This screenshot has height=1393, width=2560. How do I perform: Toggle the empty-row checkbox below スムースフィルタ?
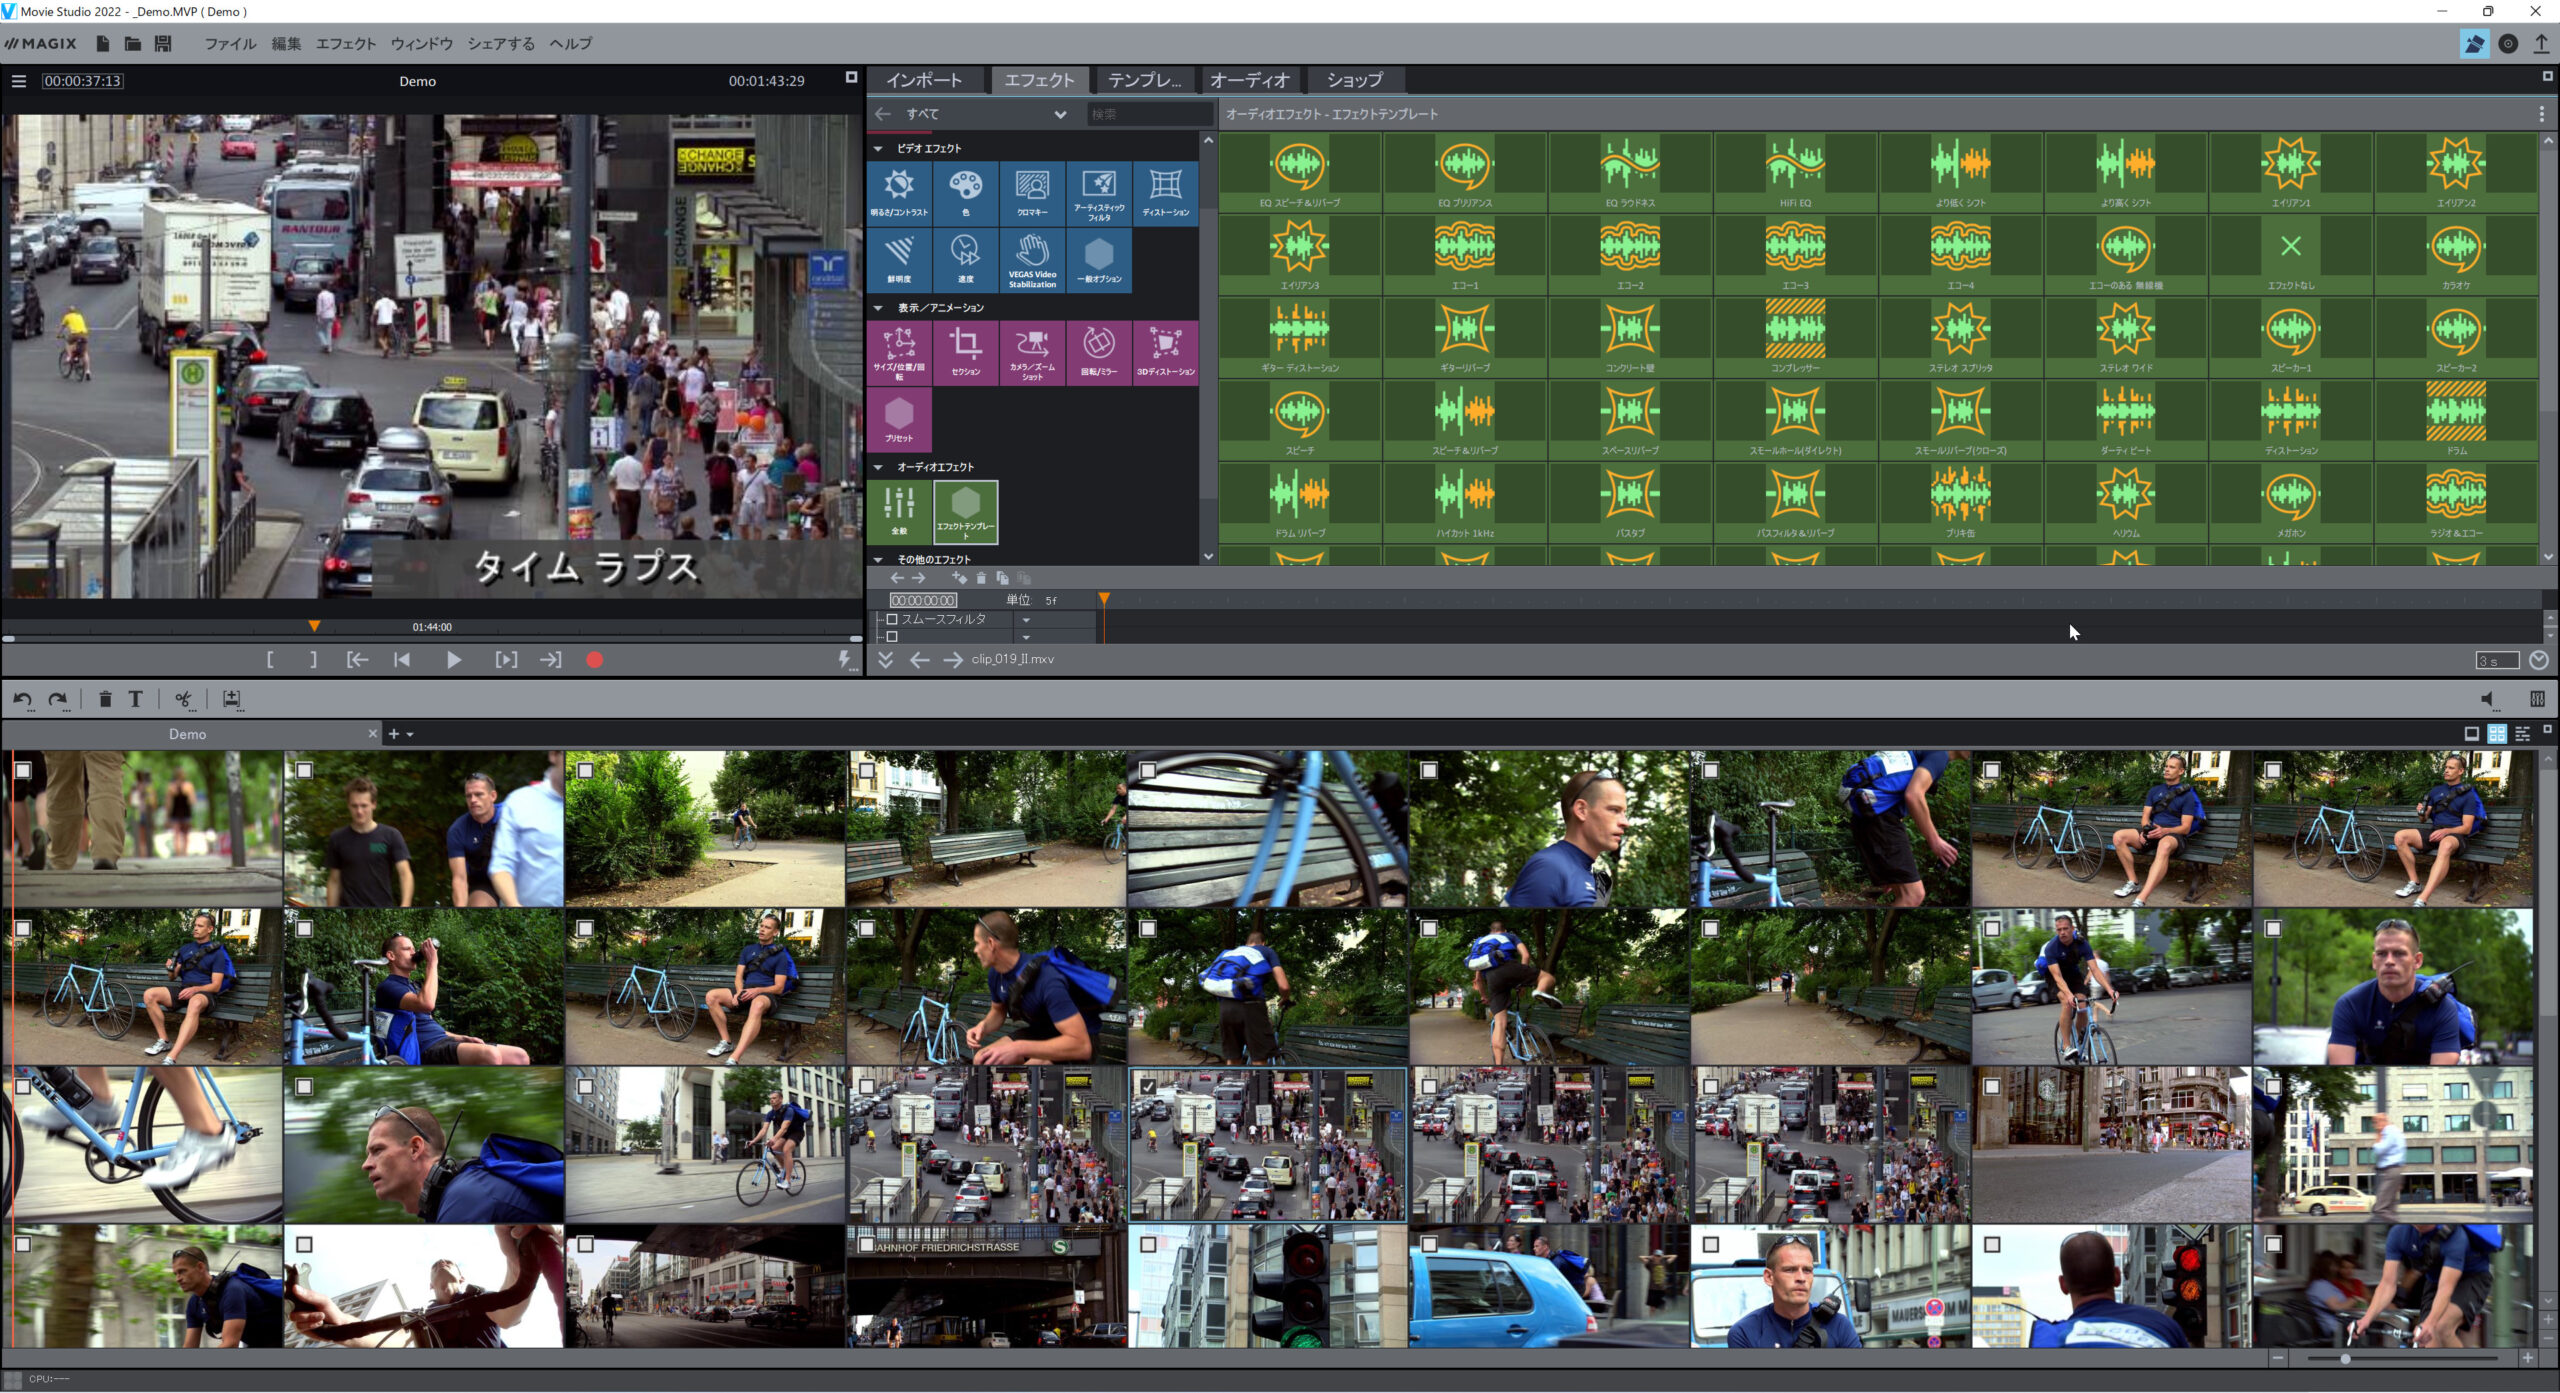coord(892,636)
